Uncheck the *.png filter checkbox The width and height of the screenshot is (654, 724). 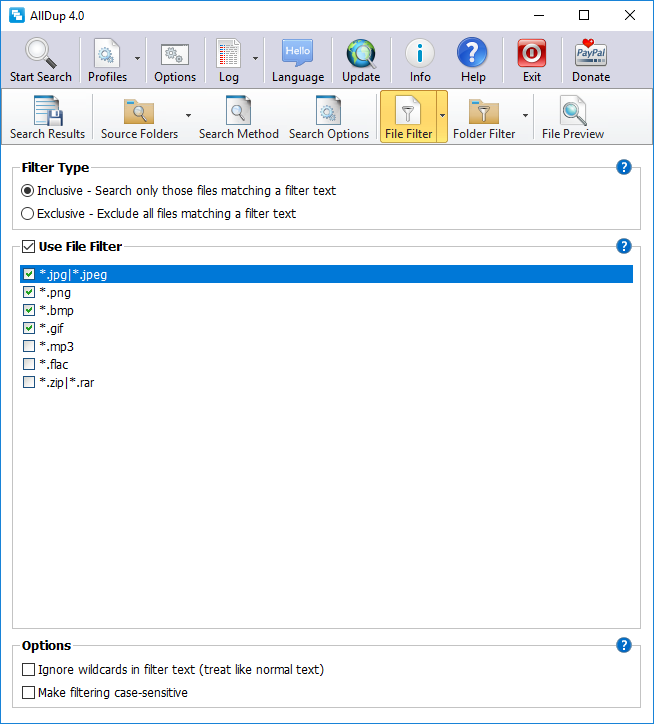click(29, 292)
